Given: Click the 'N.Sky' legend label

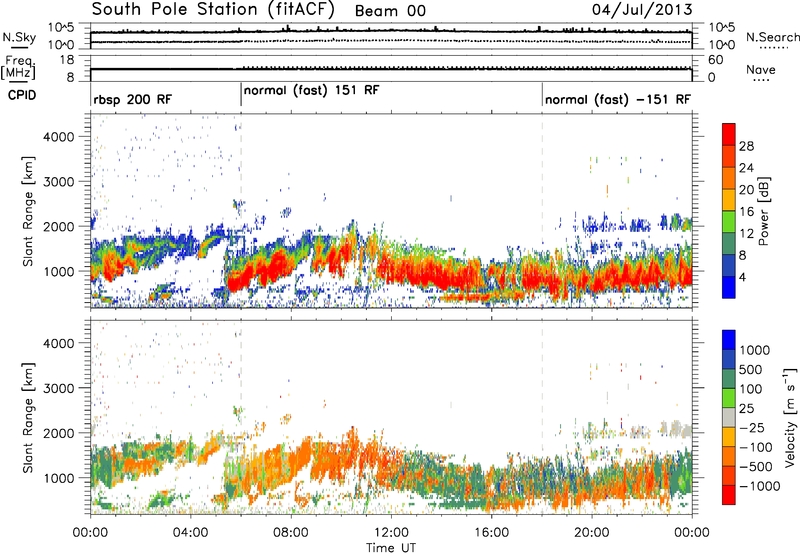Looking at the screenshot, I should 19,37.
